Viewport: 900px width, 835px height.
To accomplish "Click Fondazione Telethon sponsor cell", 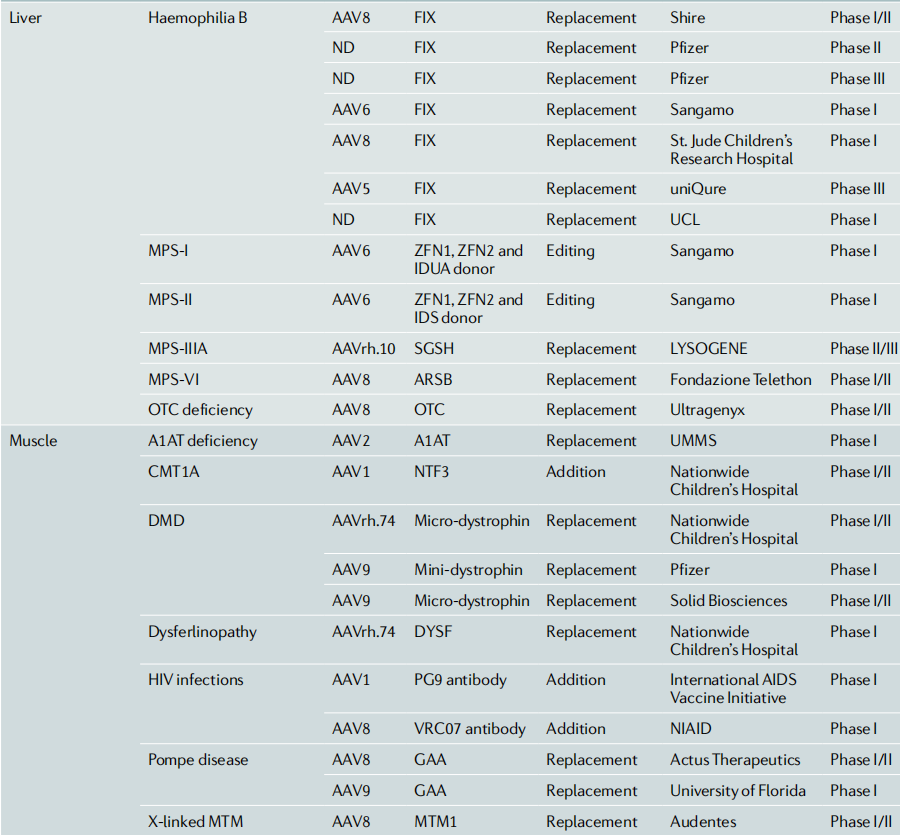I will tap(740, 380).
